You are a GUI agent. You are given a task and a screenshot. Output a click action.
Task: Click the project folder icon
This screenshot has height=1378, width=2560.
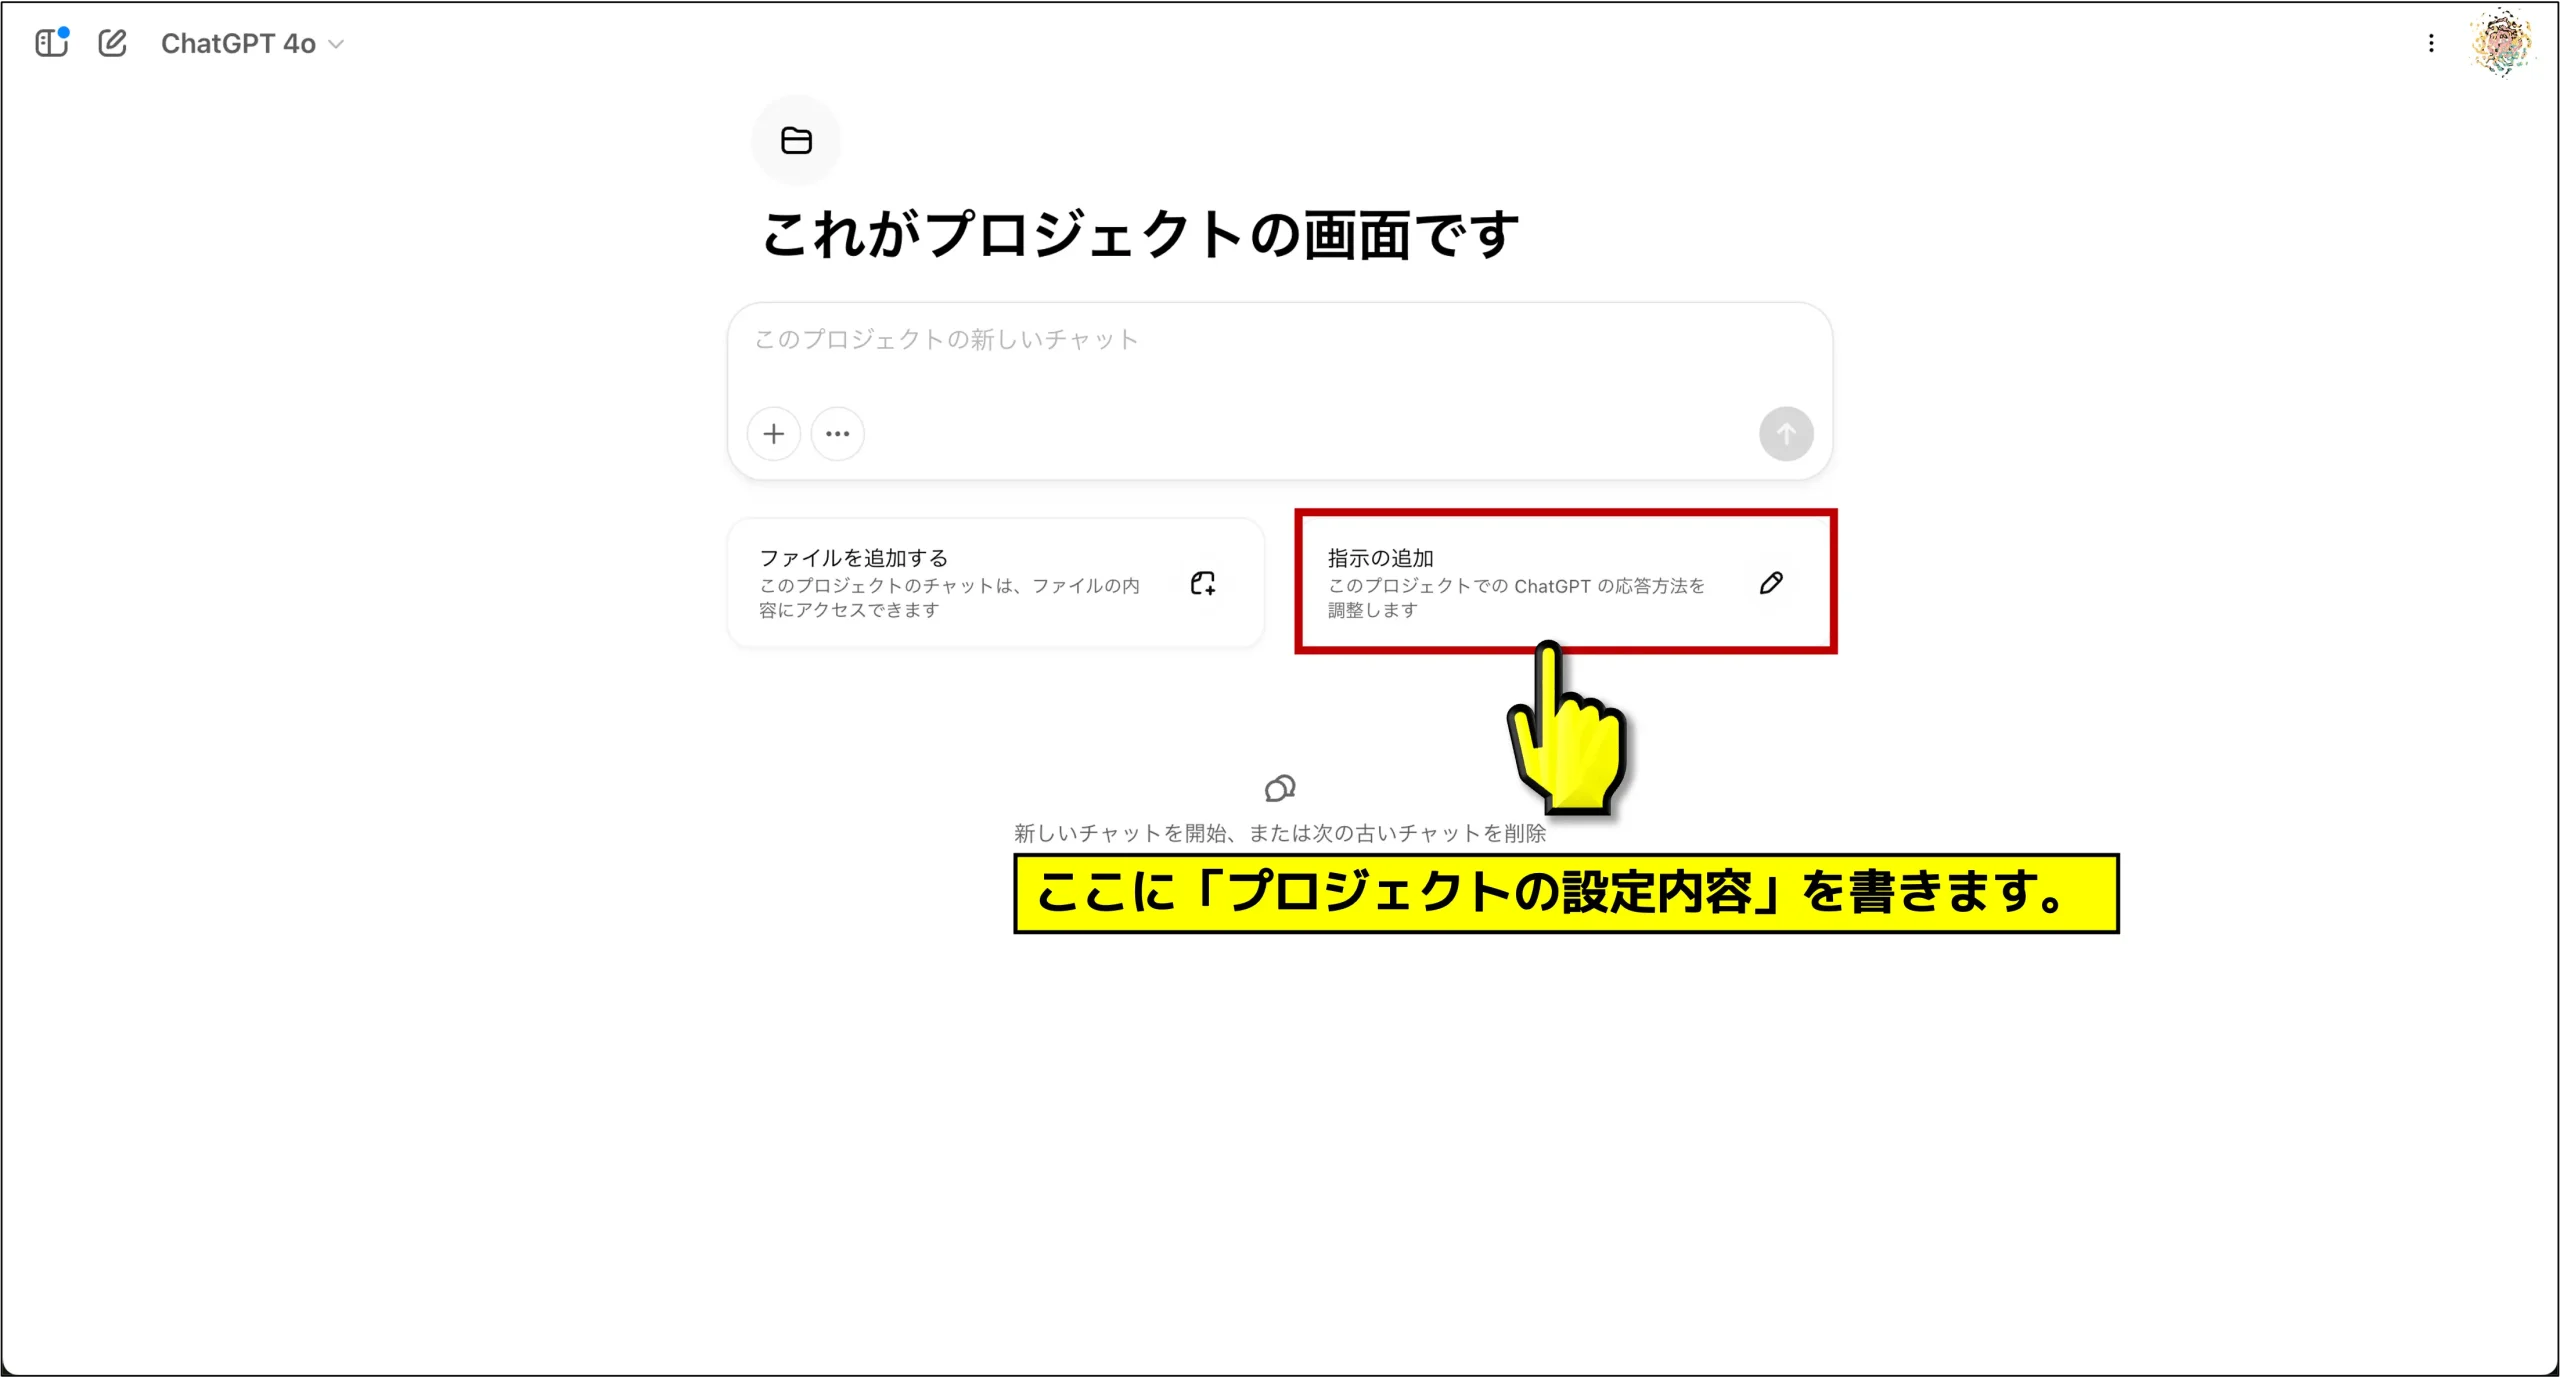[x=796, y=140]
